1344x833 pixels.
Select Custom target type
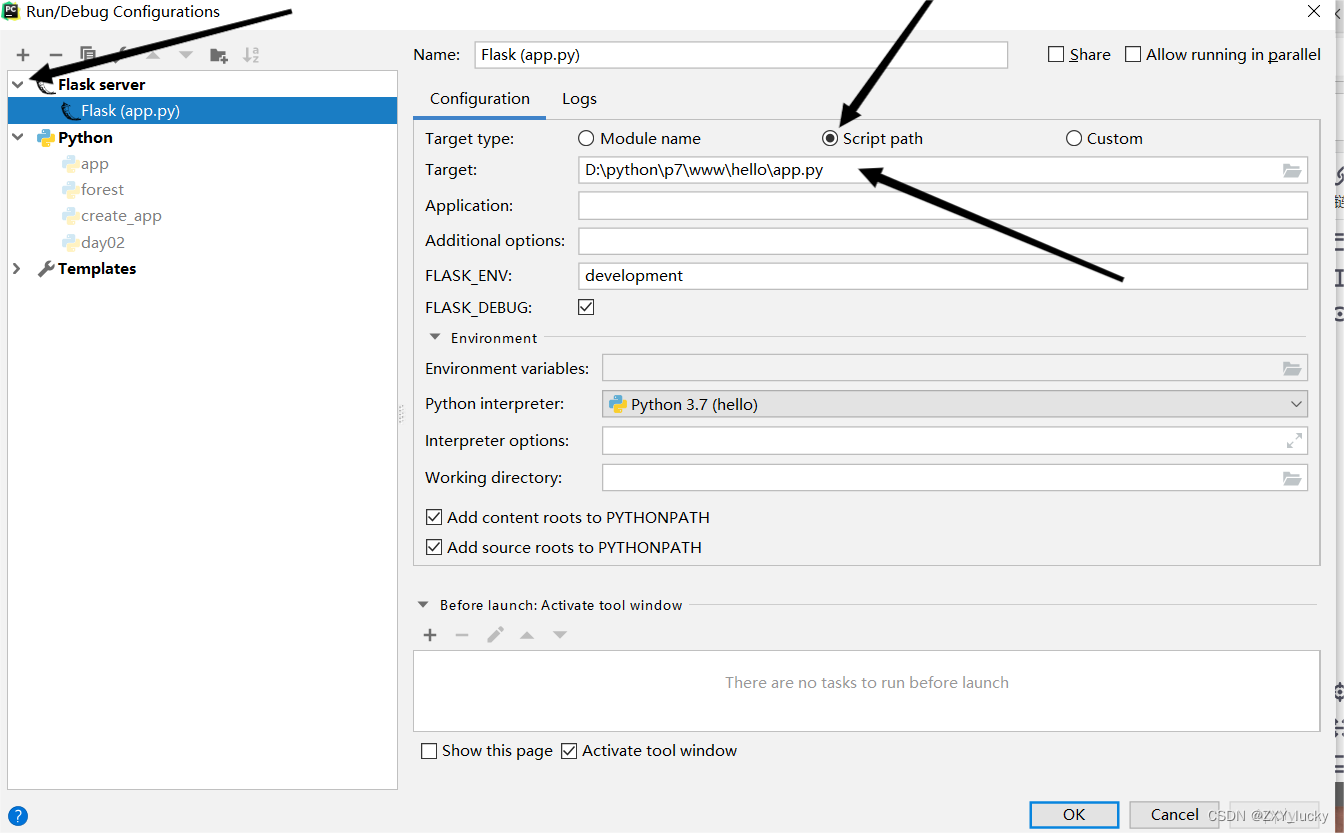coord(1074,139)
